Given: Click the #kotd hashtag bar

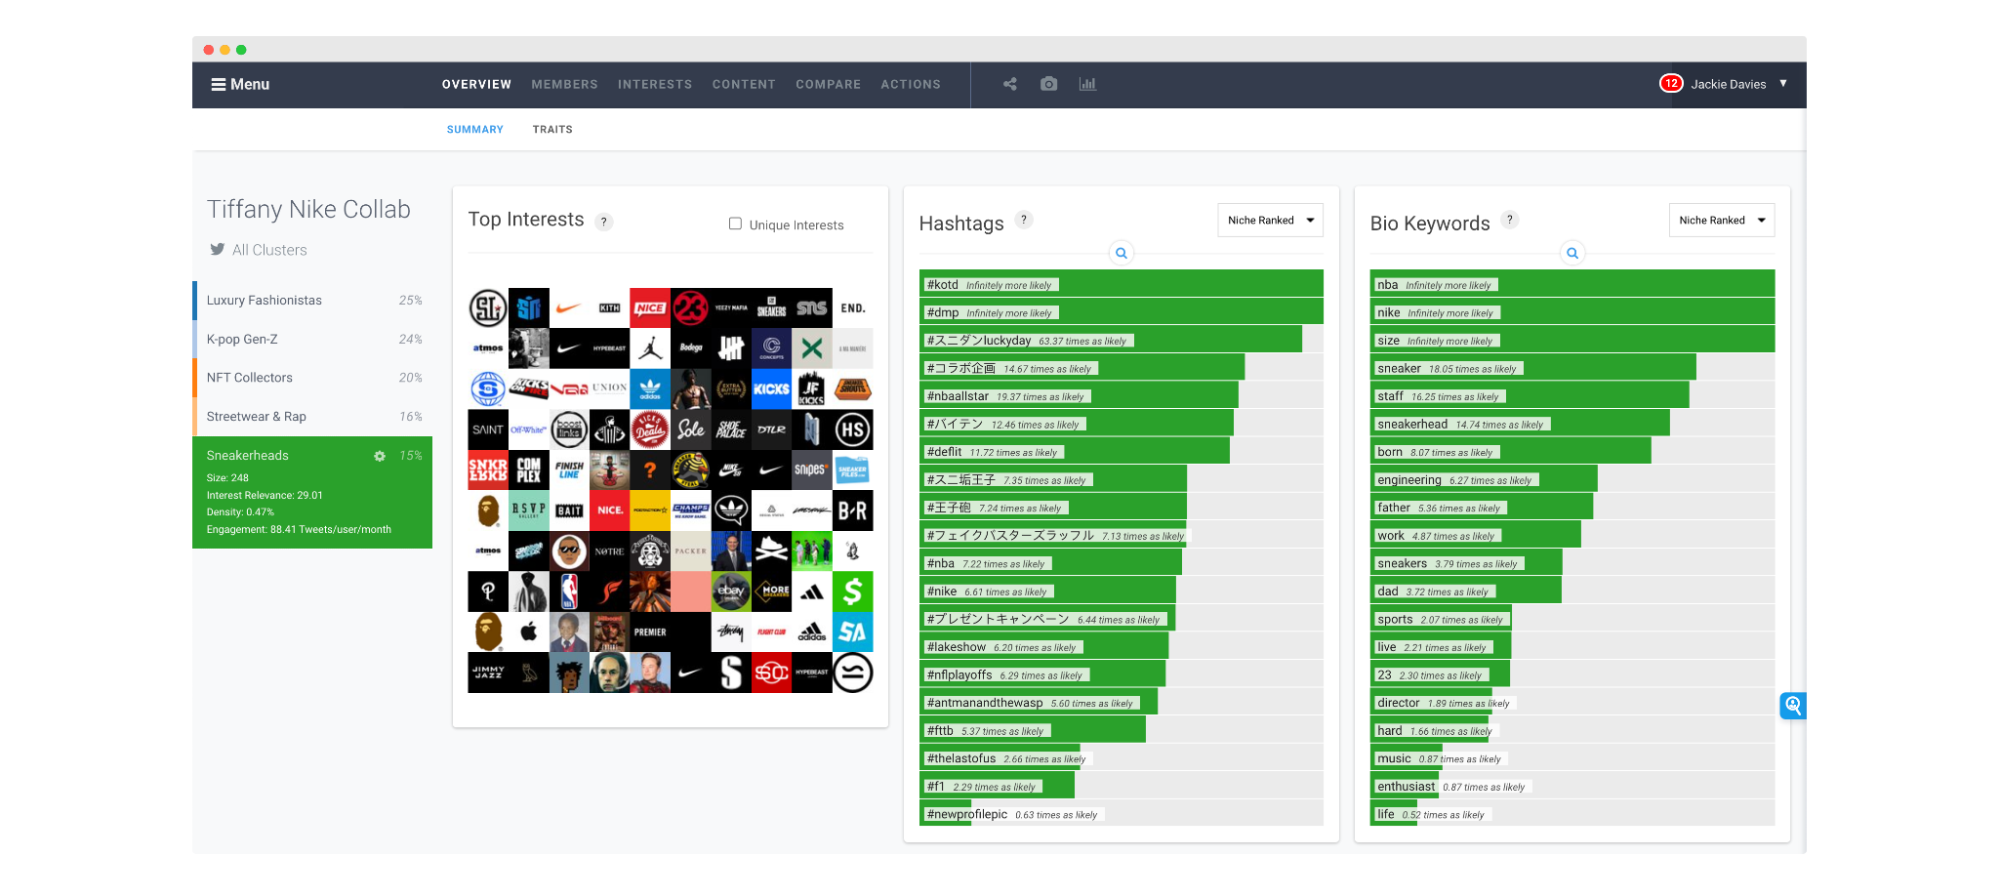Looking at the screenshot, I should click(x=1121, y=284).
